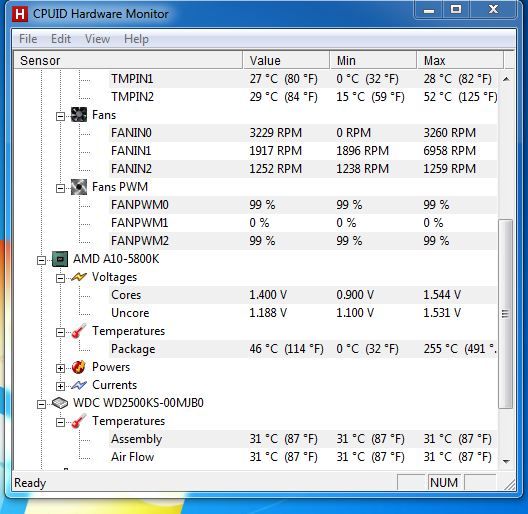Open the View menu
Viewport: 528px width, 514px height.
97,39
